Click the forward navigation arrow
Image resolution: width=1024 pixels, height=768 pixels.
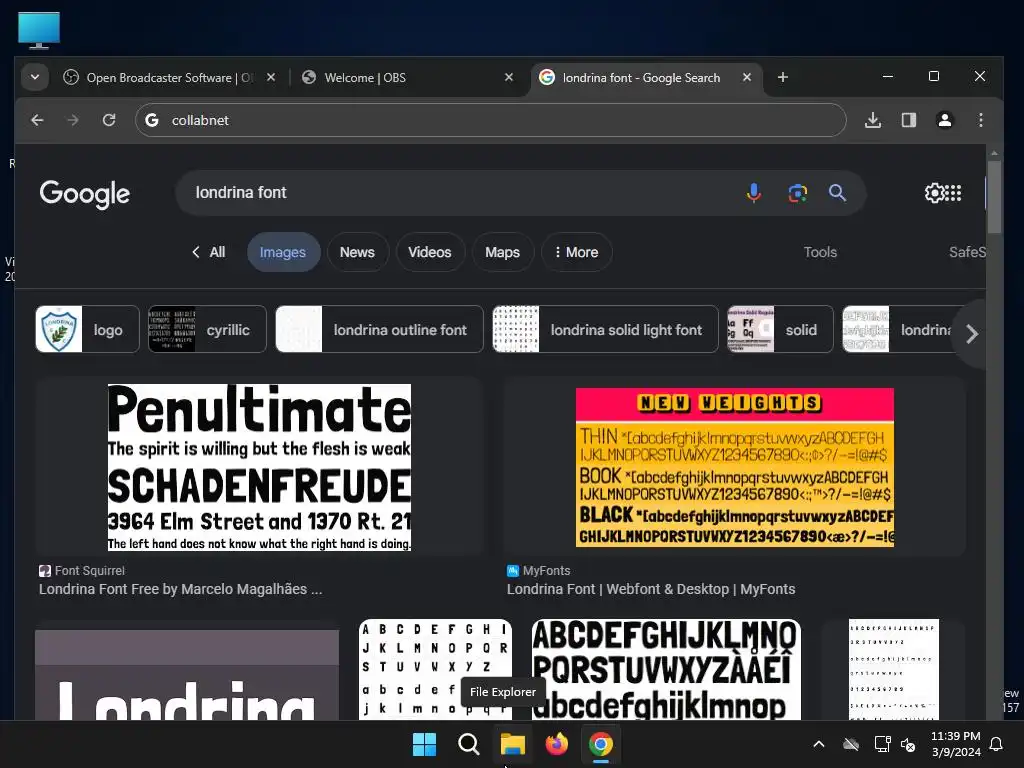pyautogui.click(x=72, y=120)
